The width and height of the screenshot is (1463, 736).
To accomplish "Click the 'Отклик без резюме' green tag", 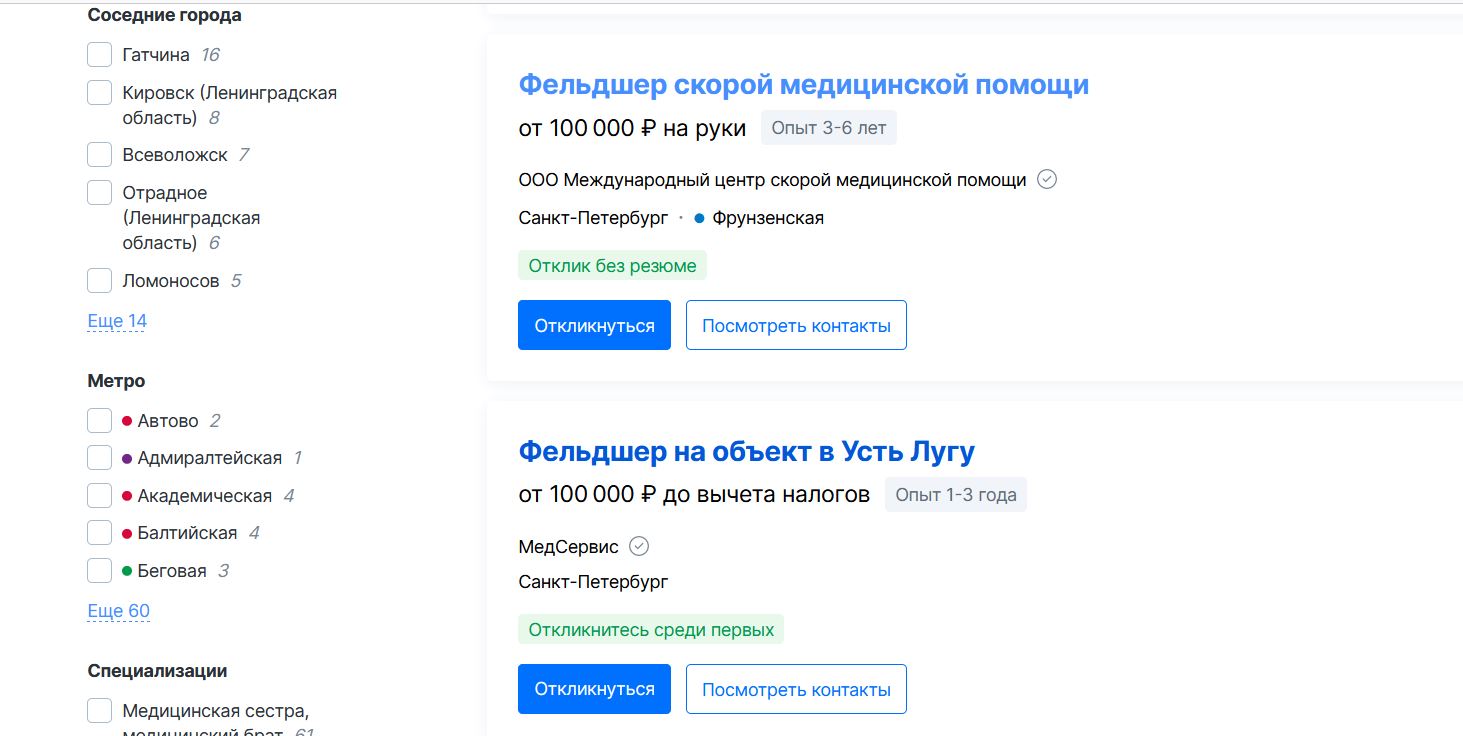I will [612, 266].
